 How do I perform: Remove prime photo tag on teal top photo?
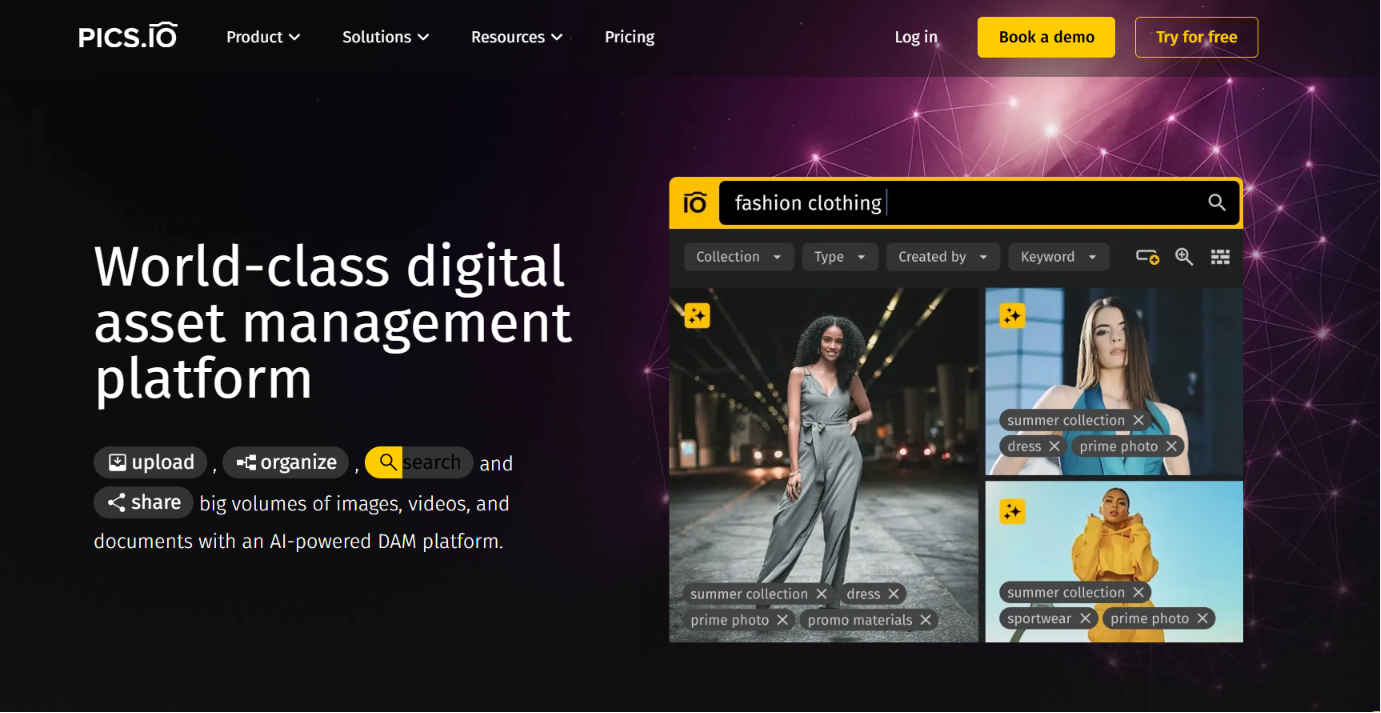pos(1171,447)
